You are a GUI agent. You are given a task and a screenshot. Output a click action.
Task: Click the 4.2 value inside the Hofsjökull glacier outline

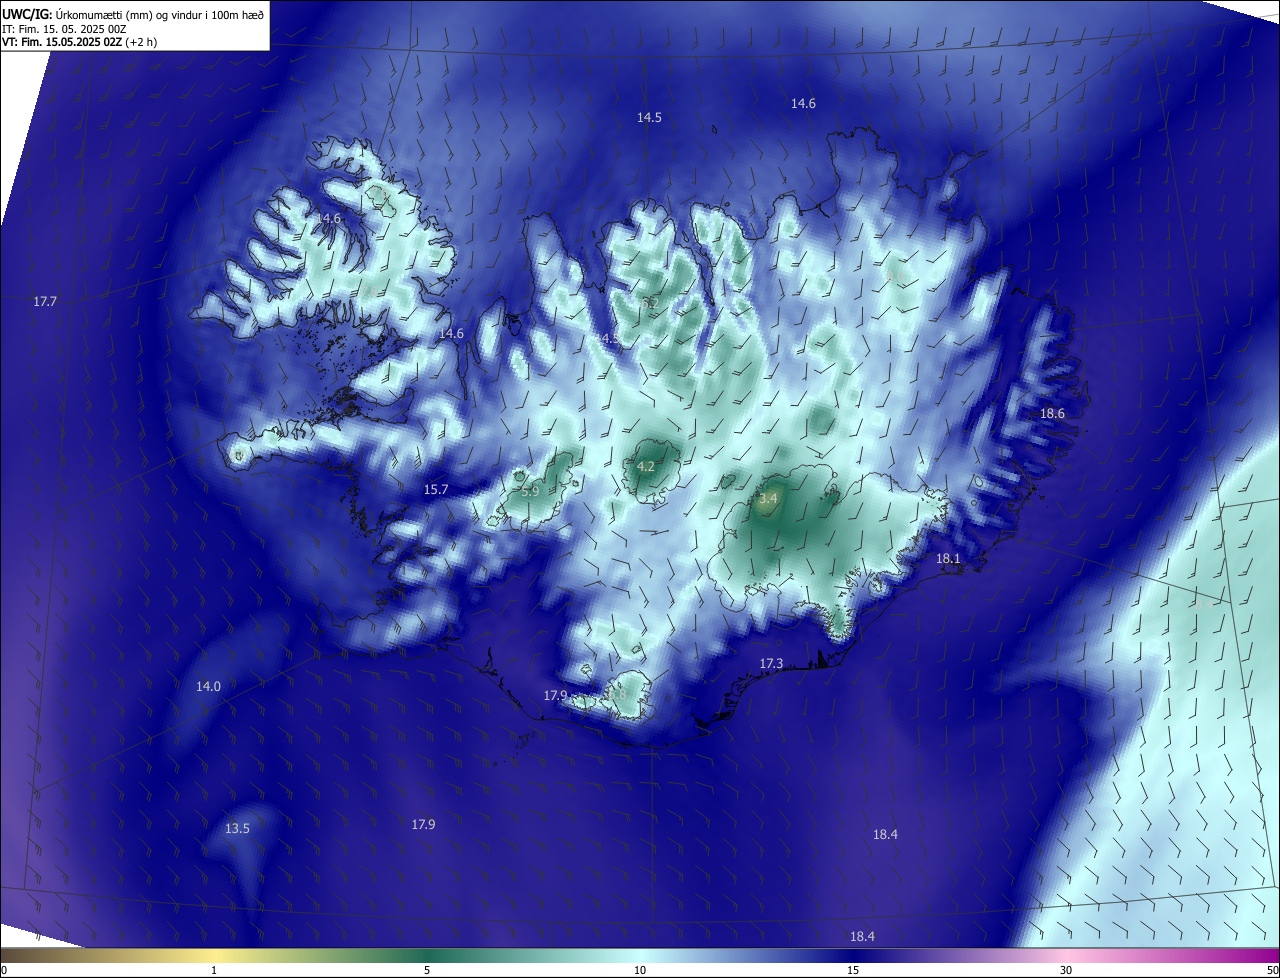646,466
